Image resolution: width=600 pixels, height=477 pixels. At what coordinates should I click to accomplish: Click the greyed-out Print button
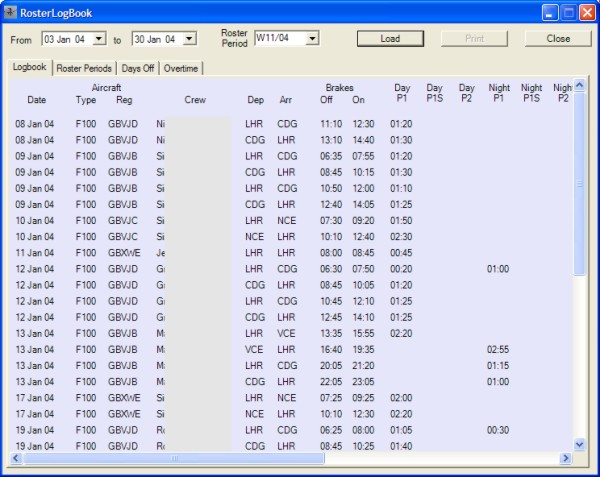coord(474,39)
